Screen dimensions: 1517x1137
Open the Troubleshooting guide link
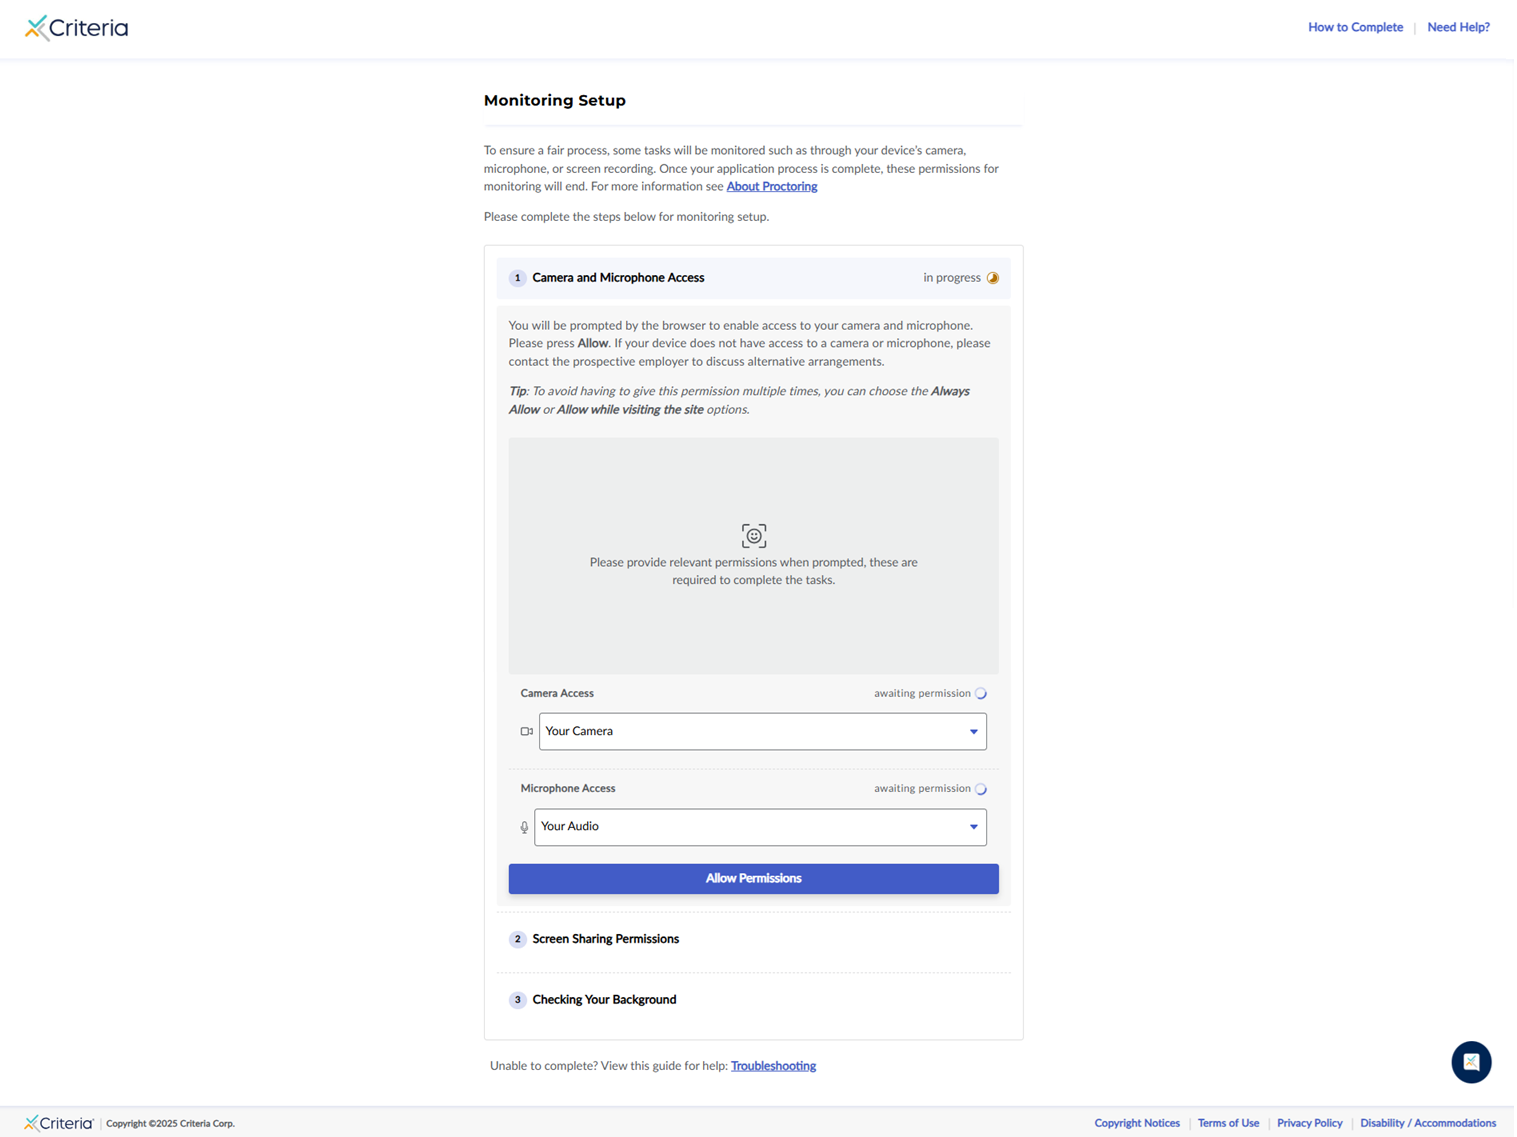click(x=773, y=1066)
